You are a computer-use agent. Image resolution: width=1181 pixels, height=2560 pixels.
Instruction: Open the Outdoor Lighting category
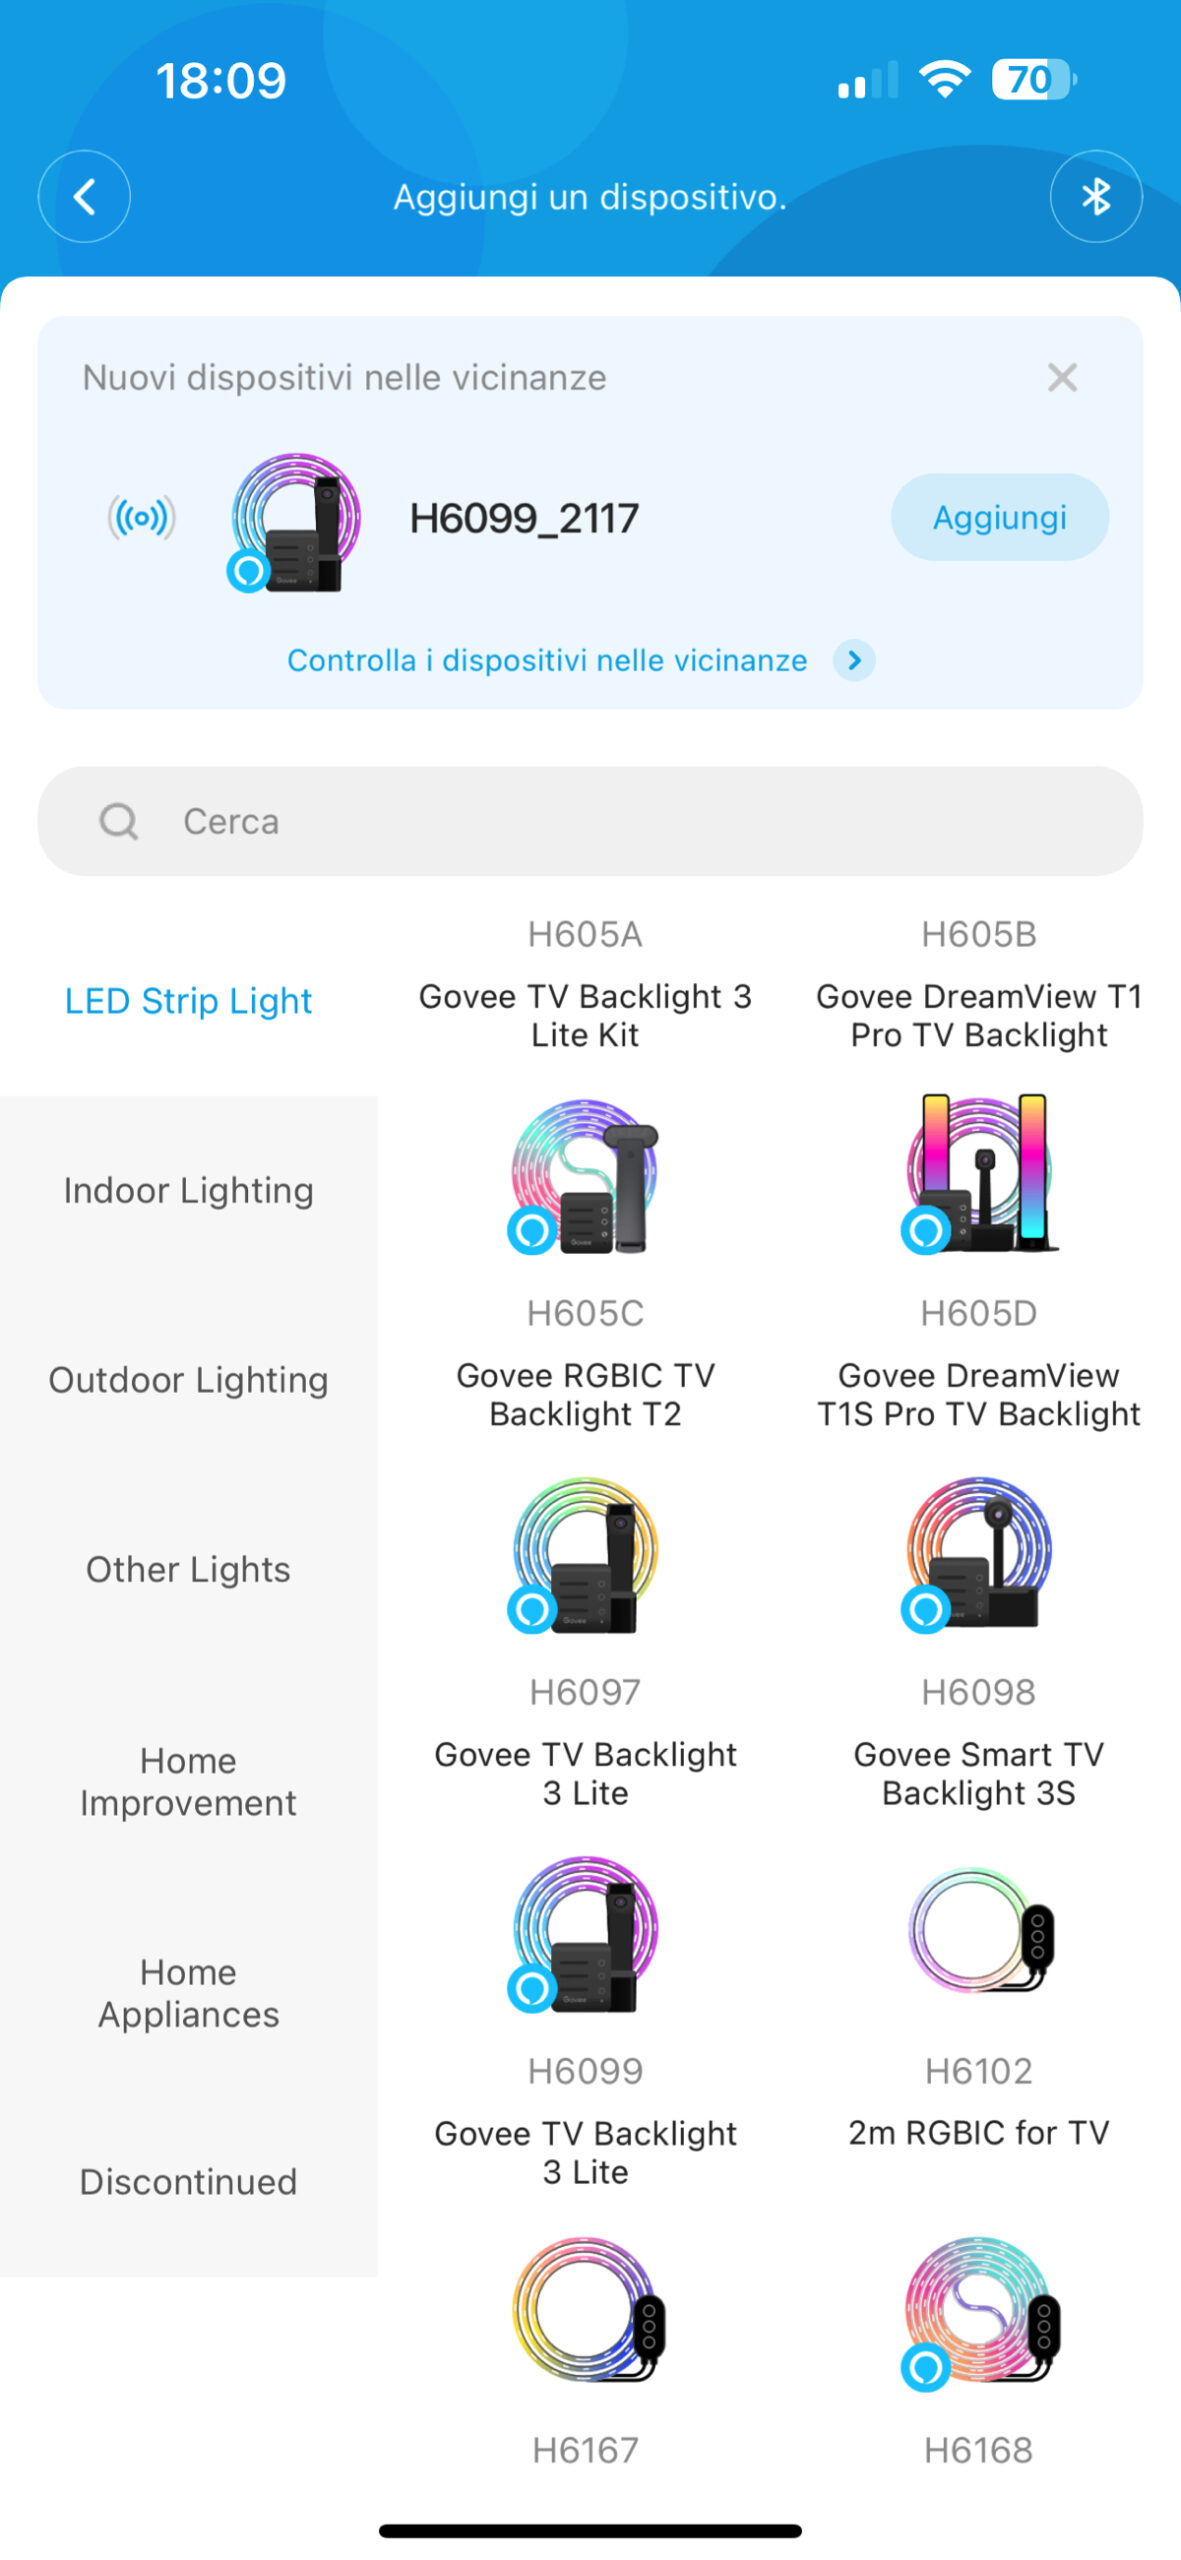[188, 1380]
